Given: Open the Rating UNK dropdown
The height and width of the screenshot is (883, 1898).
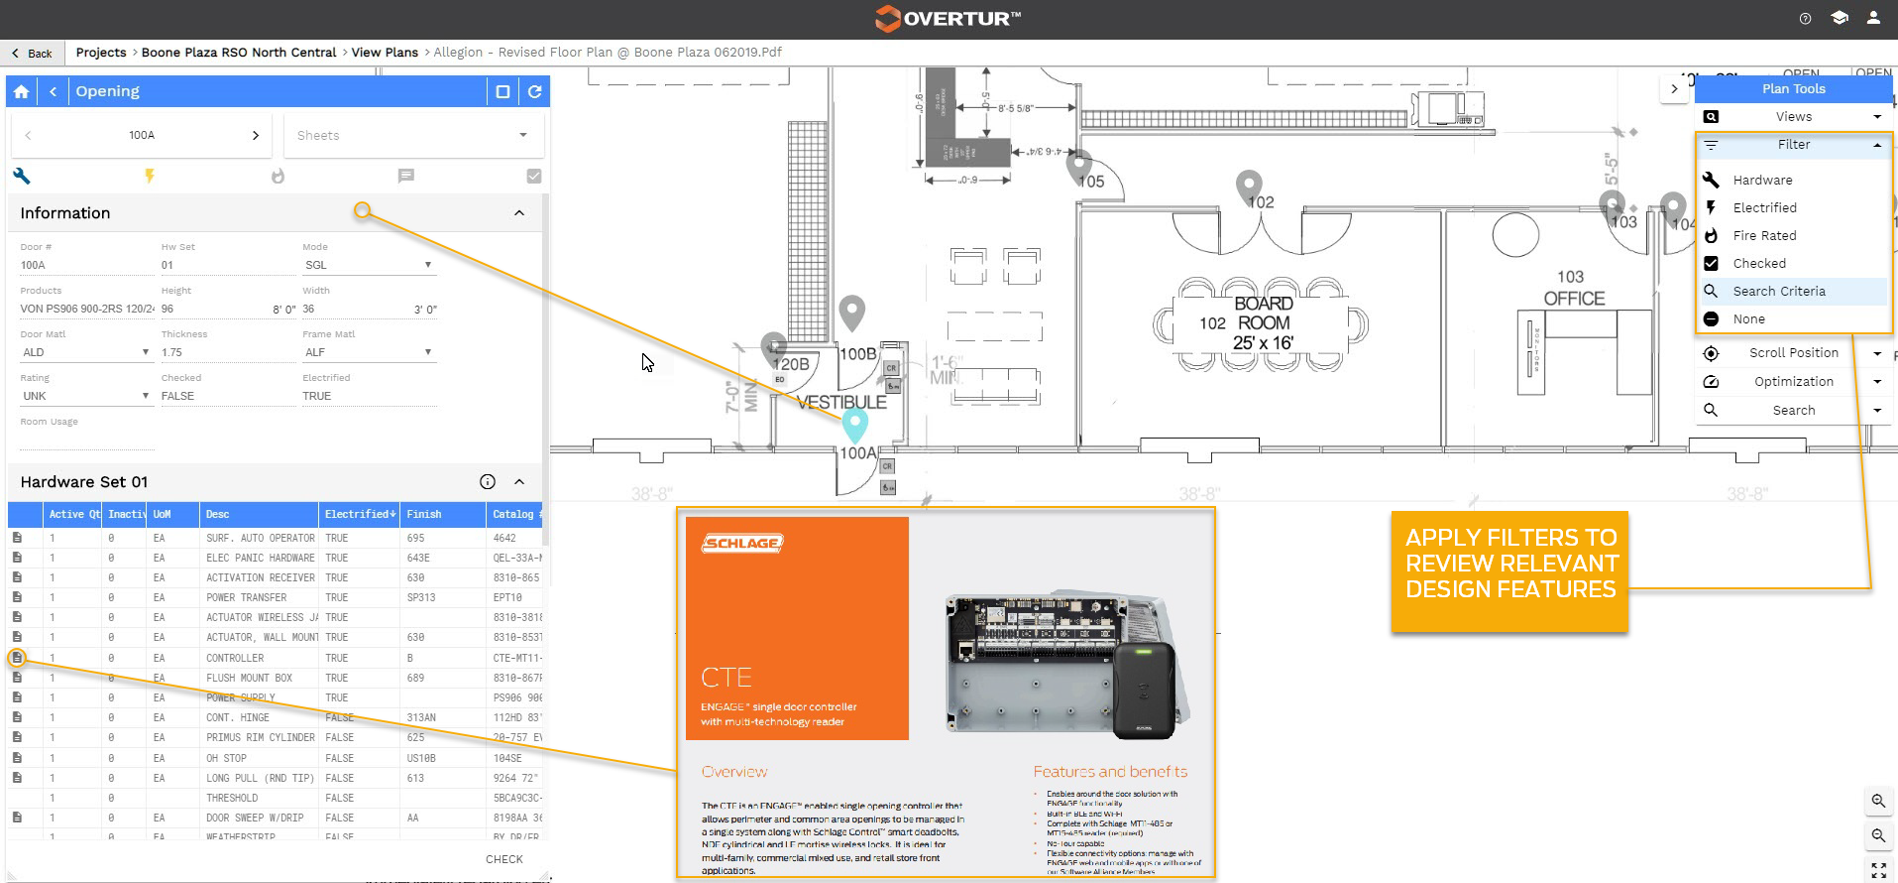Looking at the screenshot, I should [x=86, y=396].
